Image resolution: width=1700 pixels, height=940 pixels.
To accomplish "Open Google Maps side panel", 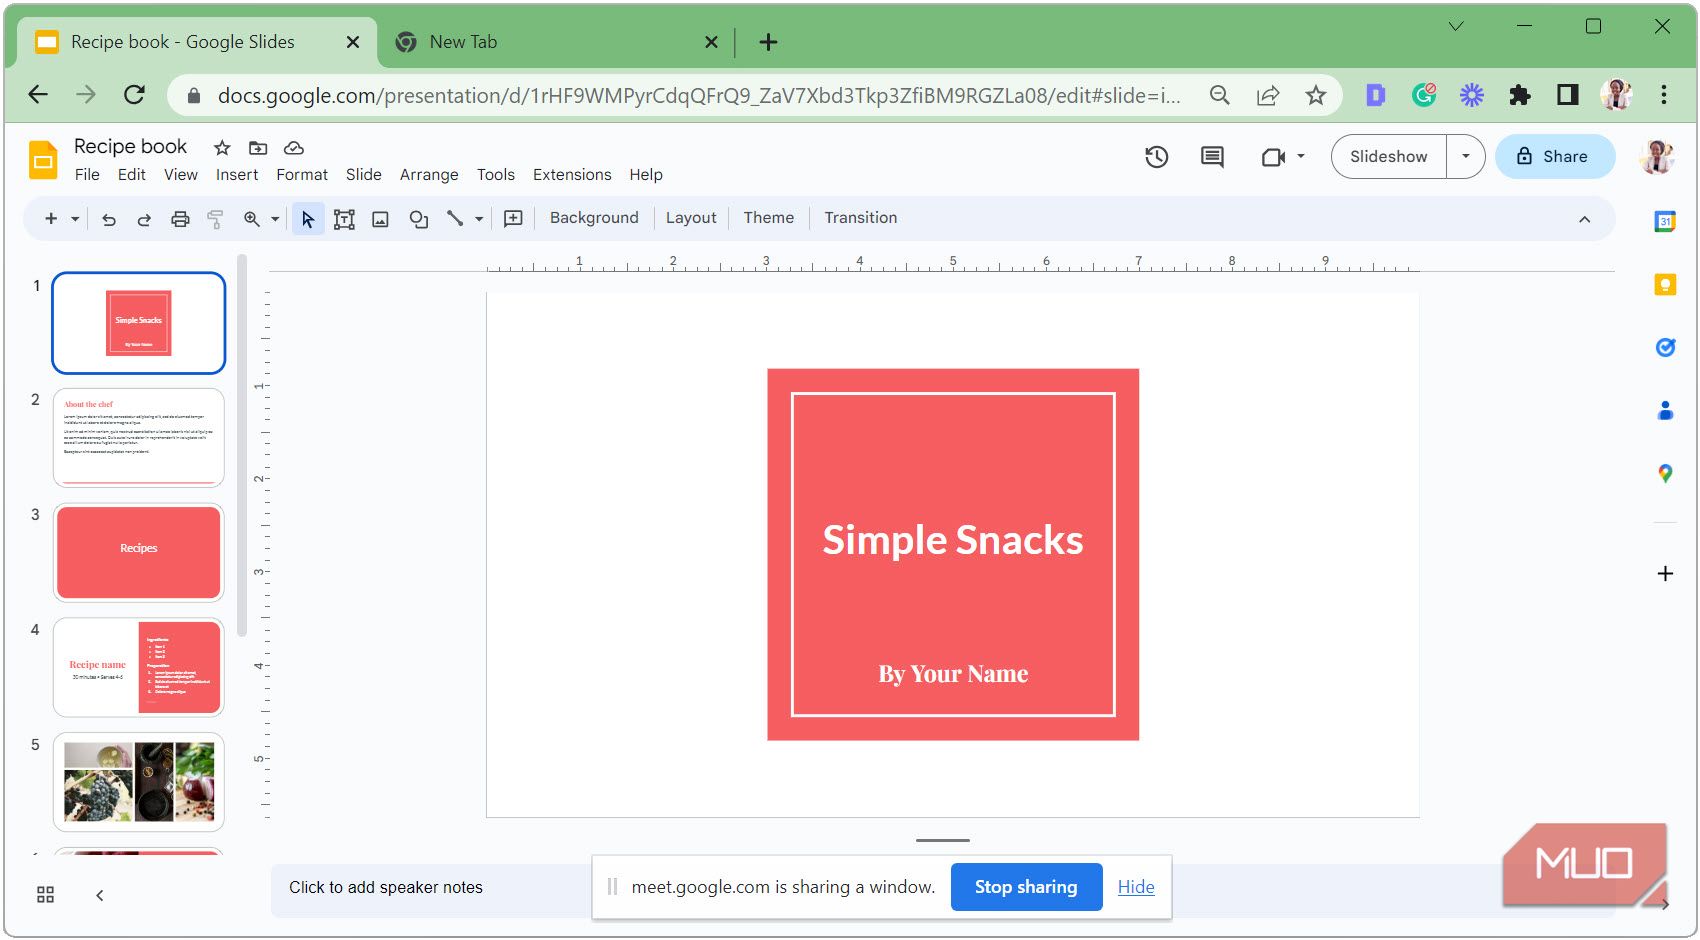I will (x=1665, y=473).
